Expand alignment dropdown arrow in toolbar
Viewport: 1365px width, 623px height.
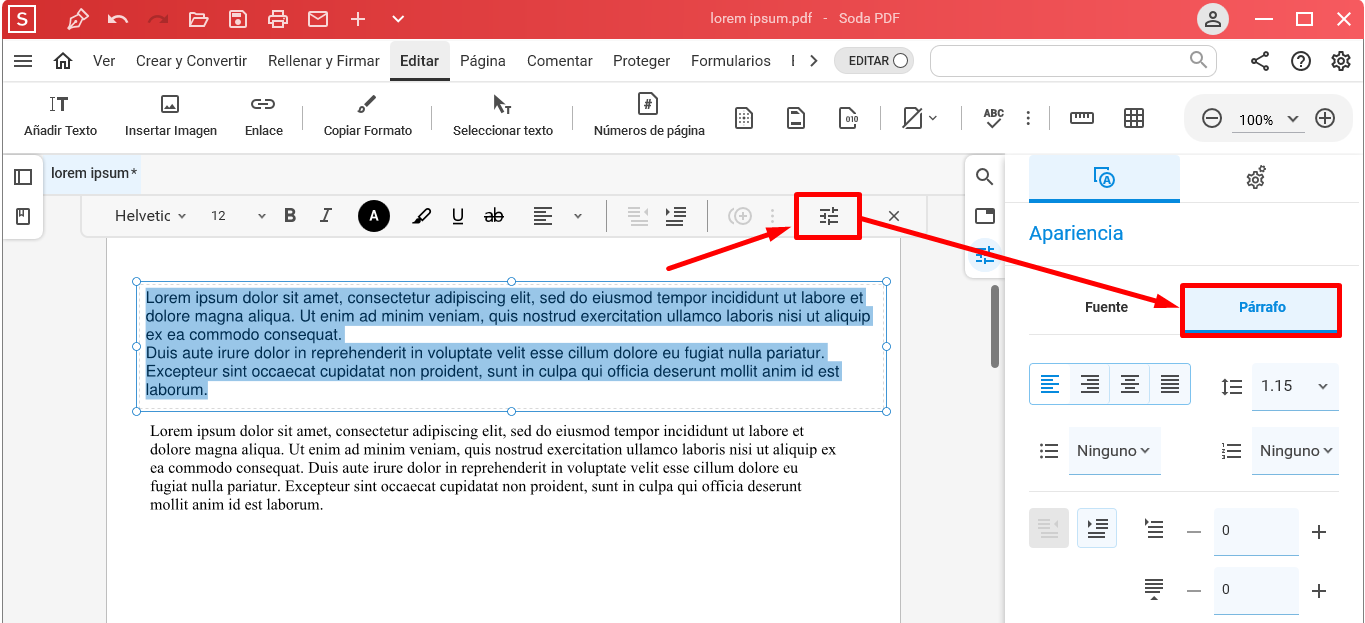point(577,216)
